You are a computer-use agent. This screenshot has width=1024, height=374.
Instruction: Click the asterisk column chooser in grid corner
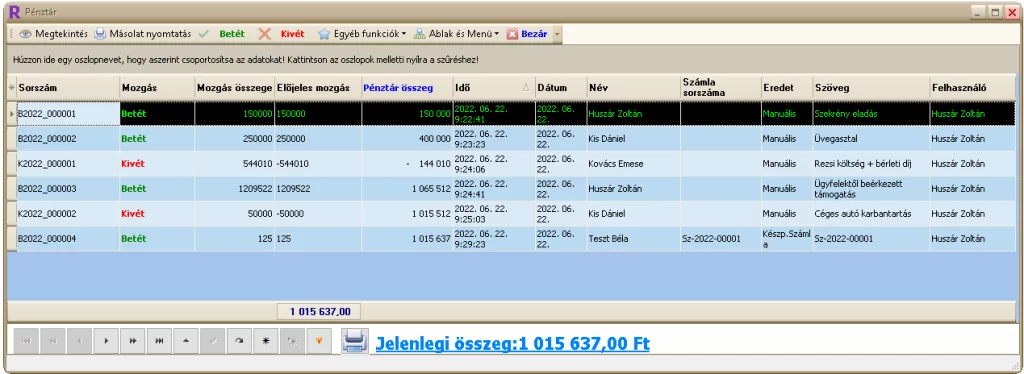click(x=12, y=87)
